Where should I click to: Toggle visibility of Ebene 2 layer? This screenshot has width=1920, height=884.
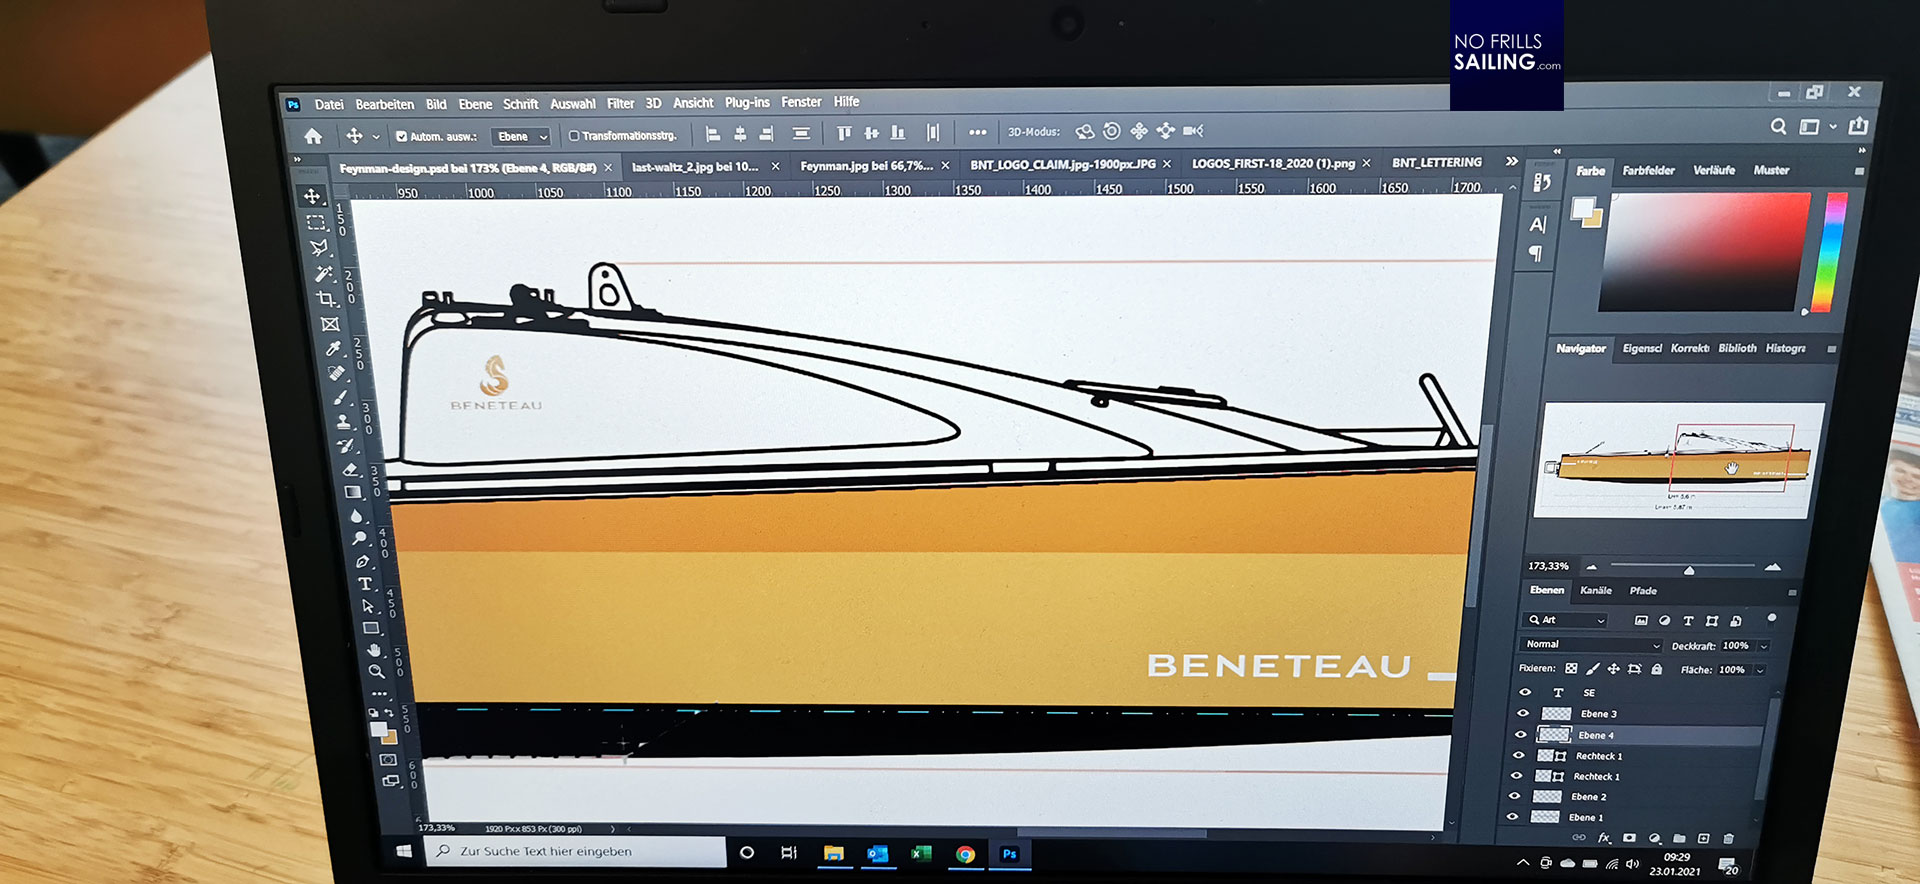(1514, 796)
